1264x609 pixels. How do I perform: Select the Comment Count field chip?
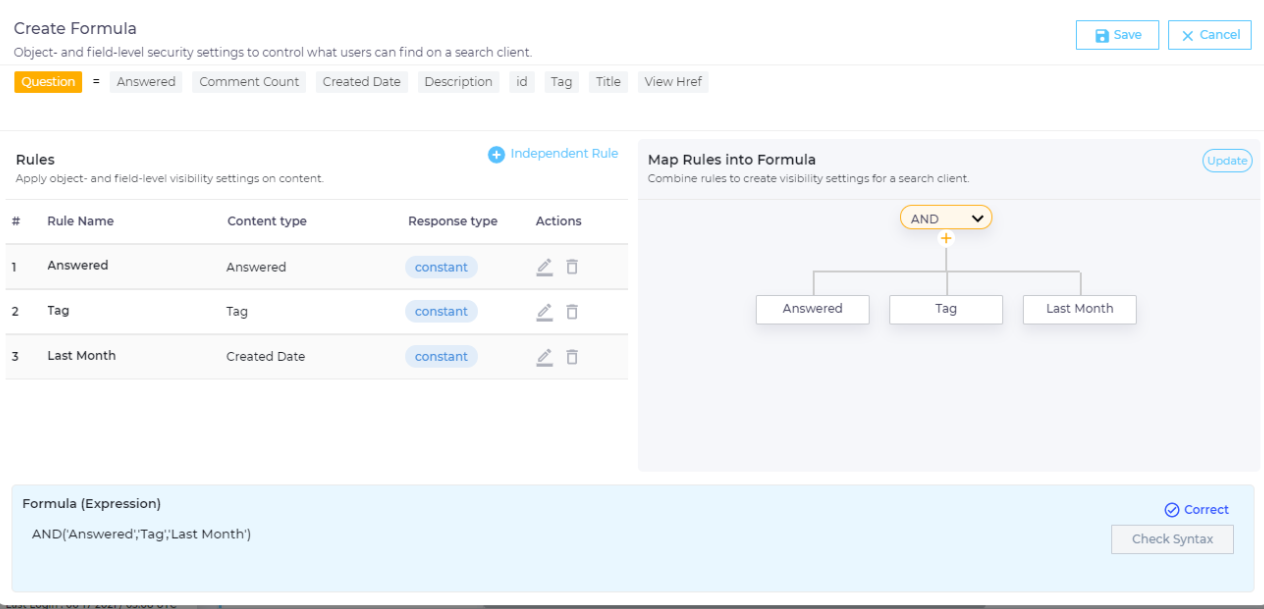[x=249, y=82]
